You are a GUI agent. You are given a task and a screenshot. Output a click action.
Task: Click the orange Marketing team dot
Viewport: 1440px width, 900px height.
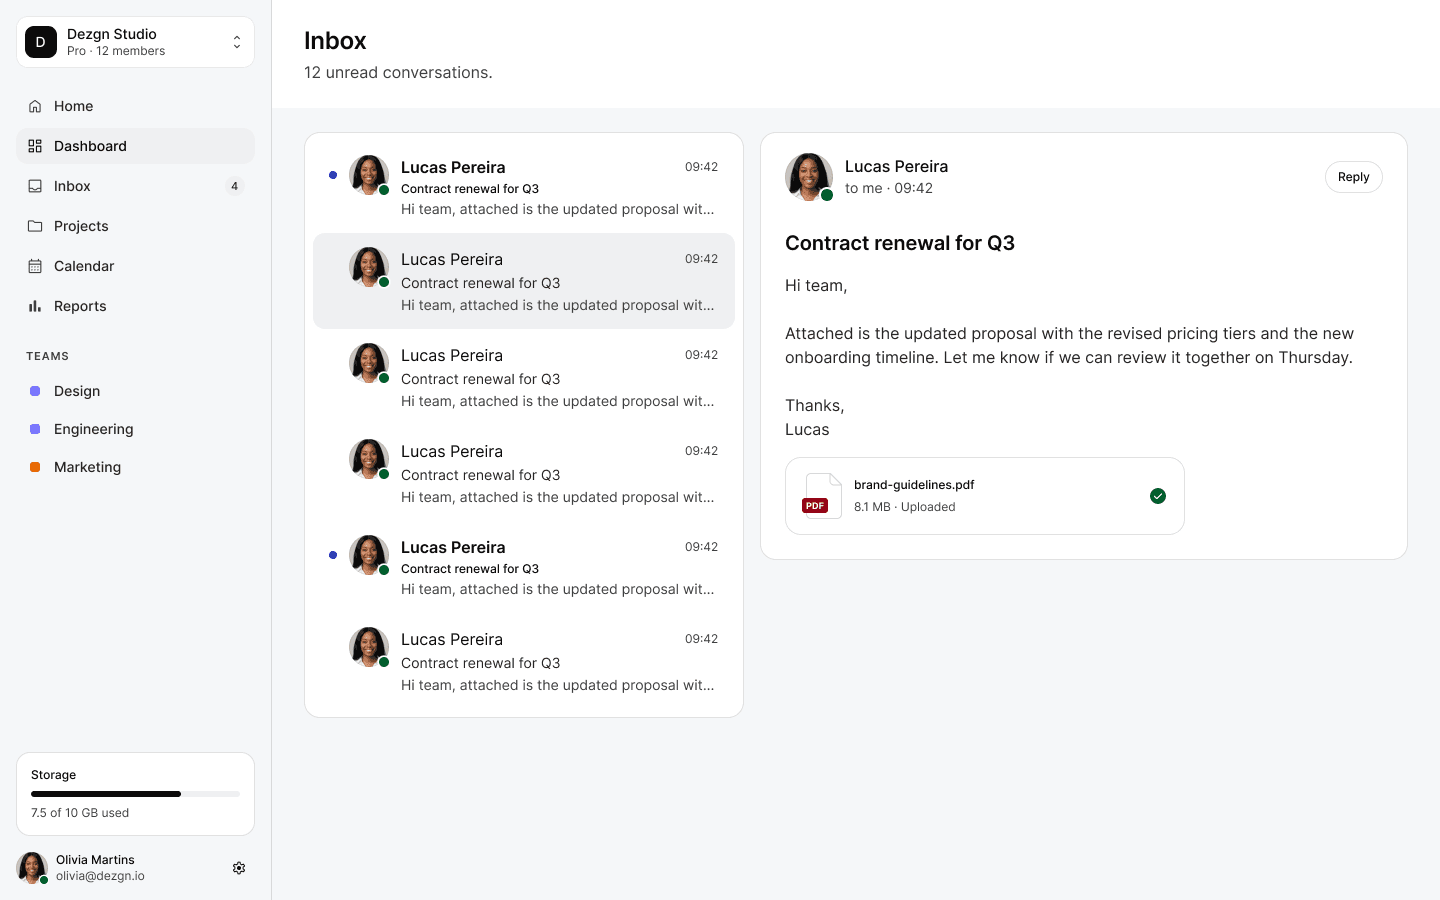(35, 467)
